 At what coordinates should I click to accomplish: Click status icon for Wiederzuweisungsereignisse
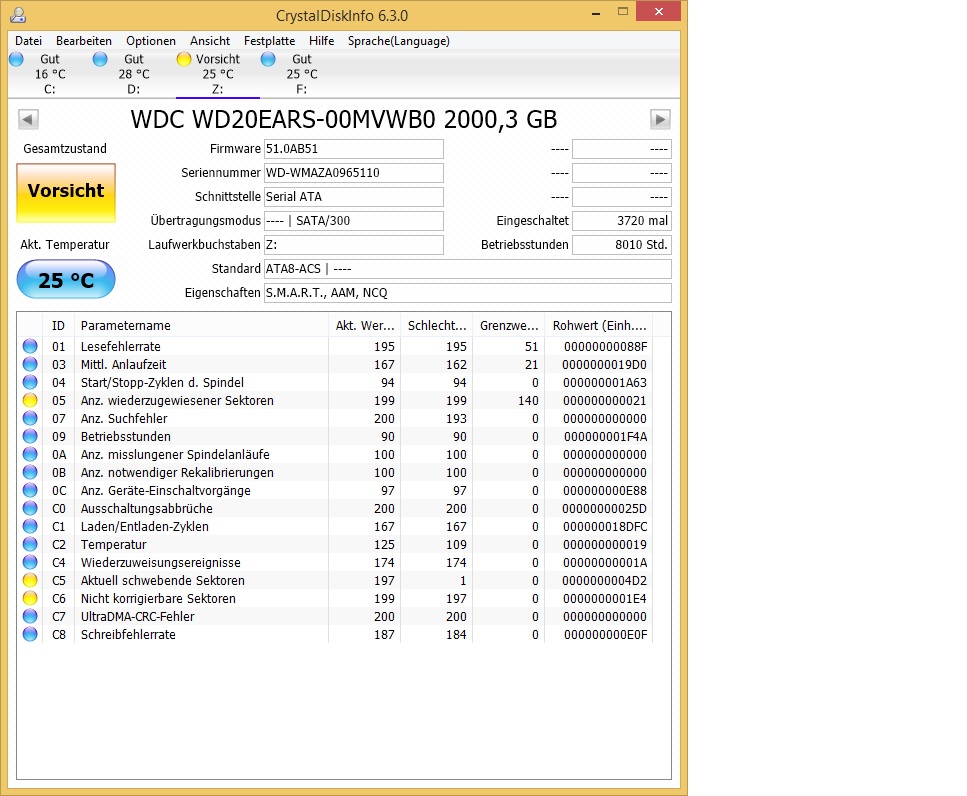[30, 562]
